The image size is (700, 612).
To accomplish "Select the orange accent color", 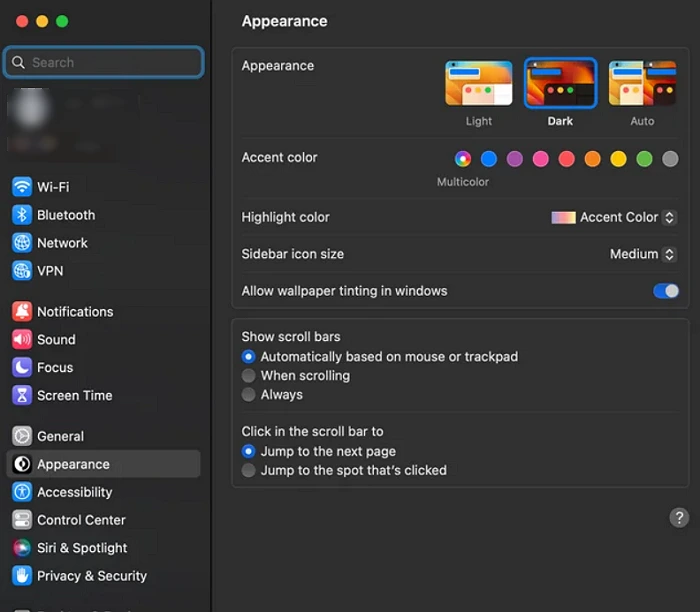I will pos(592,158).
